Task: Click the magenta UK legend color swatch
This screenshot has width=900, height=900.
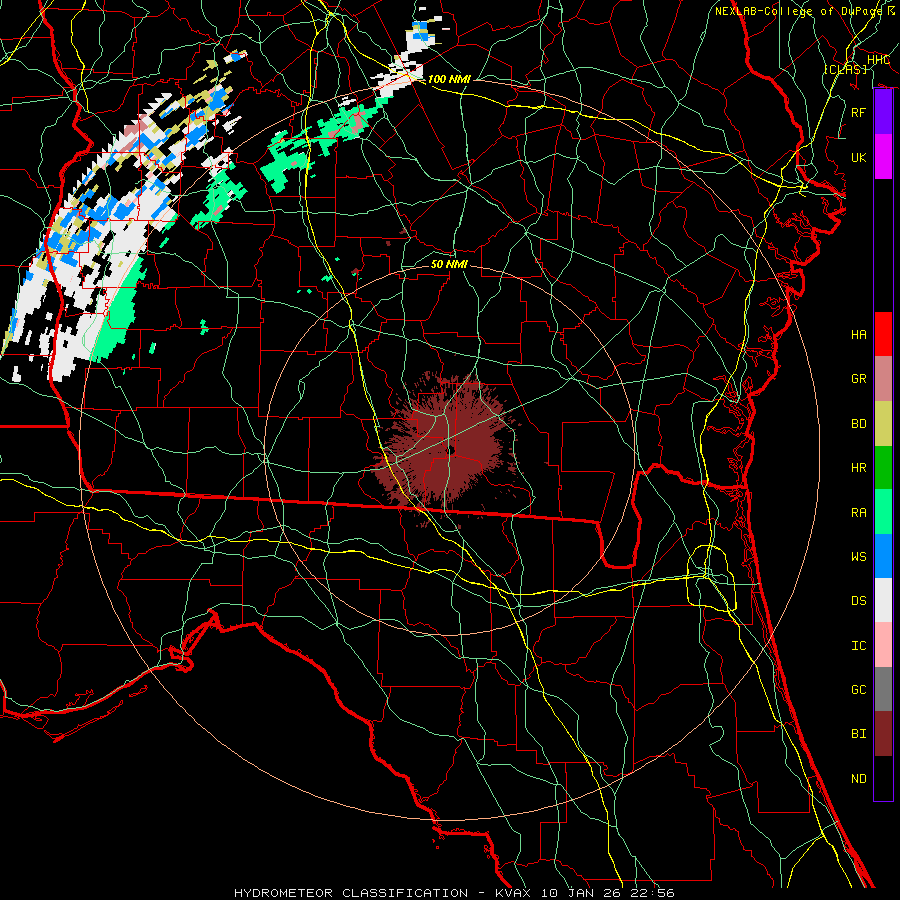Action: (x=883, y=157)
